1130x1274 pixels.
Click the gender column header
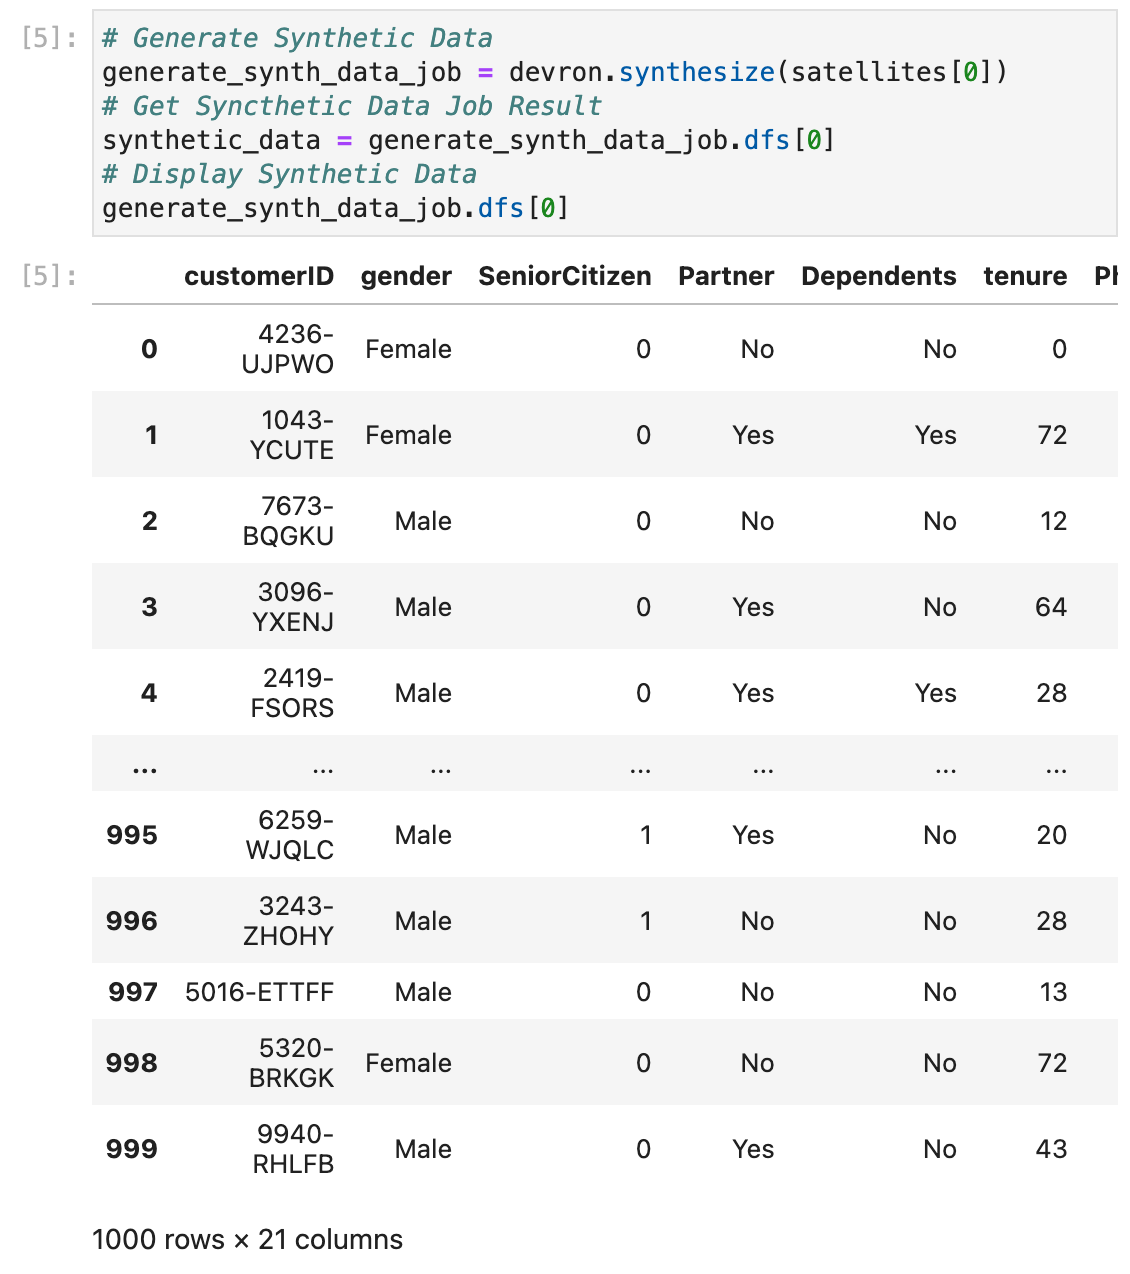[x=406, y=277]
